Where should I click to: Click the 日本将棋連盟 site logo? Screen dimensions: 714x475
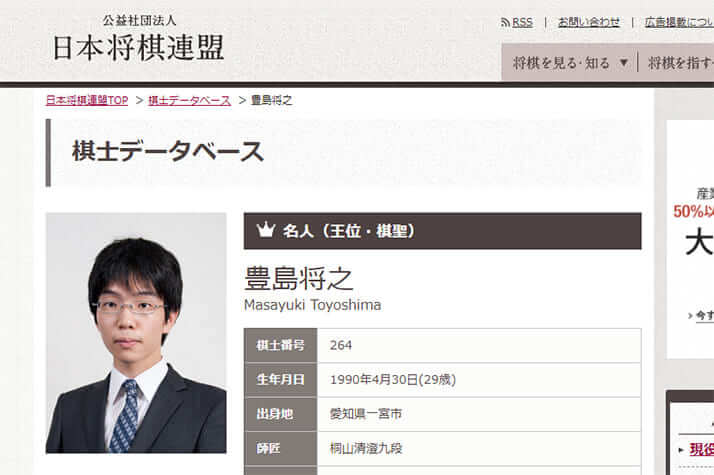(138, 47)
